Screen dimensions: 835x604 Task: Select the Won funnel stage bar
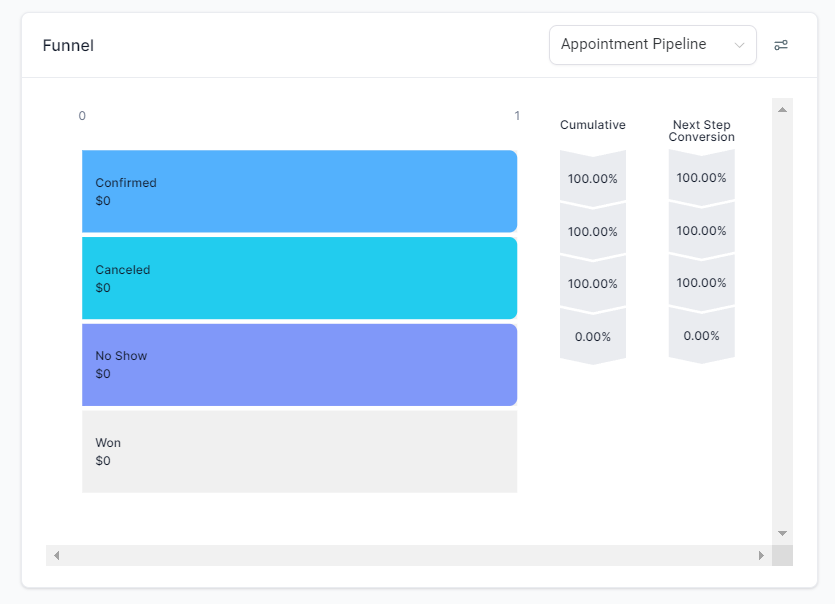point(299,452)
